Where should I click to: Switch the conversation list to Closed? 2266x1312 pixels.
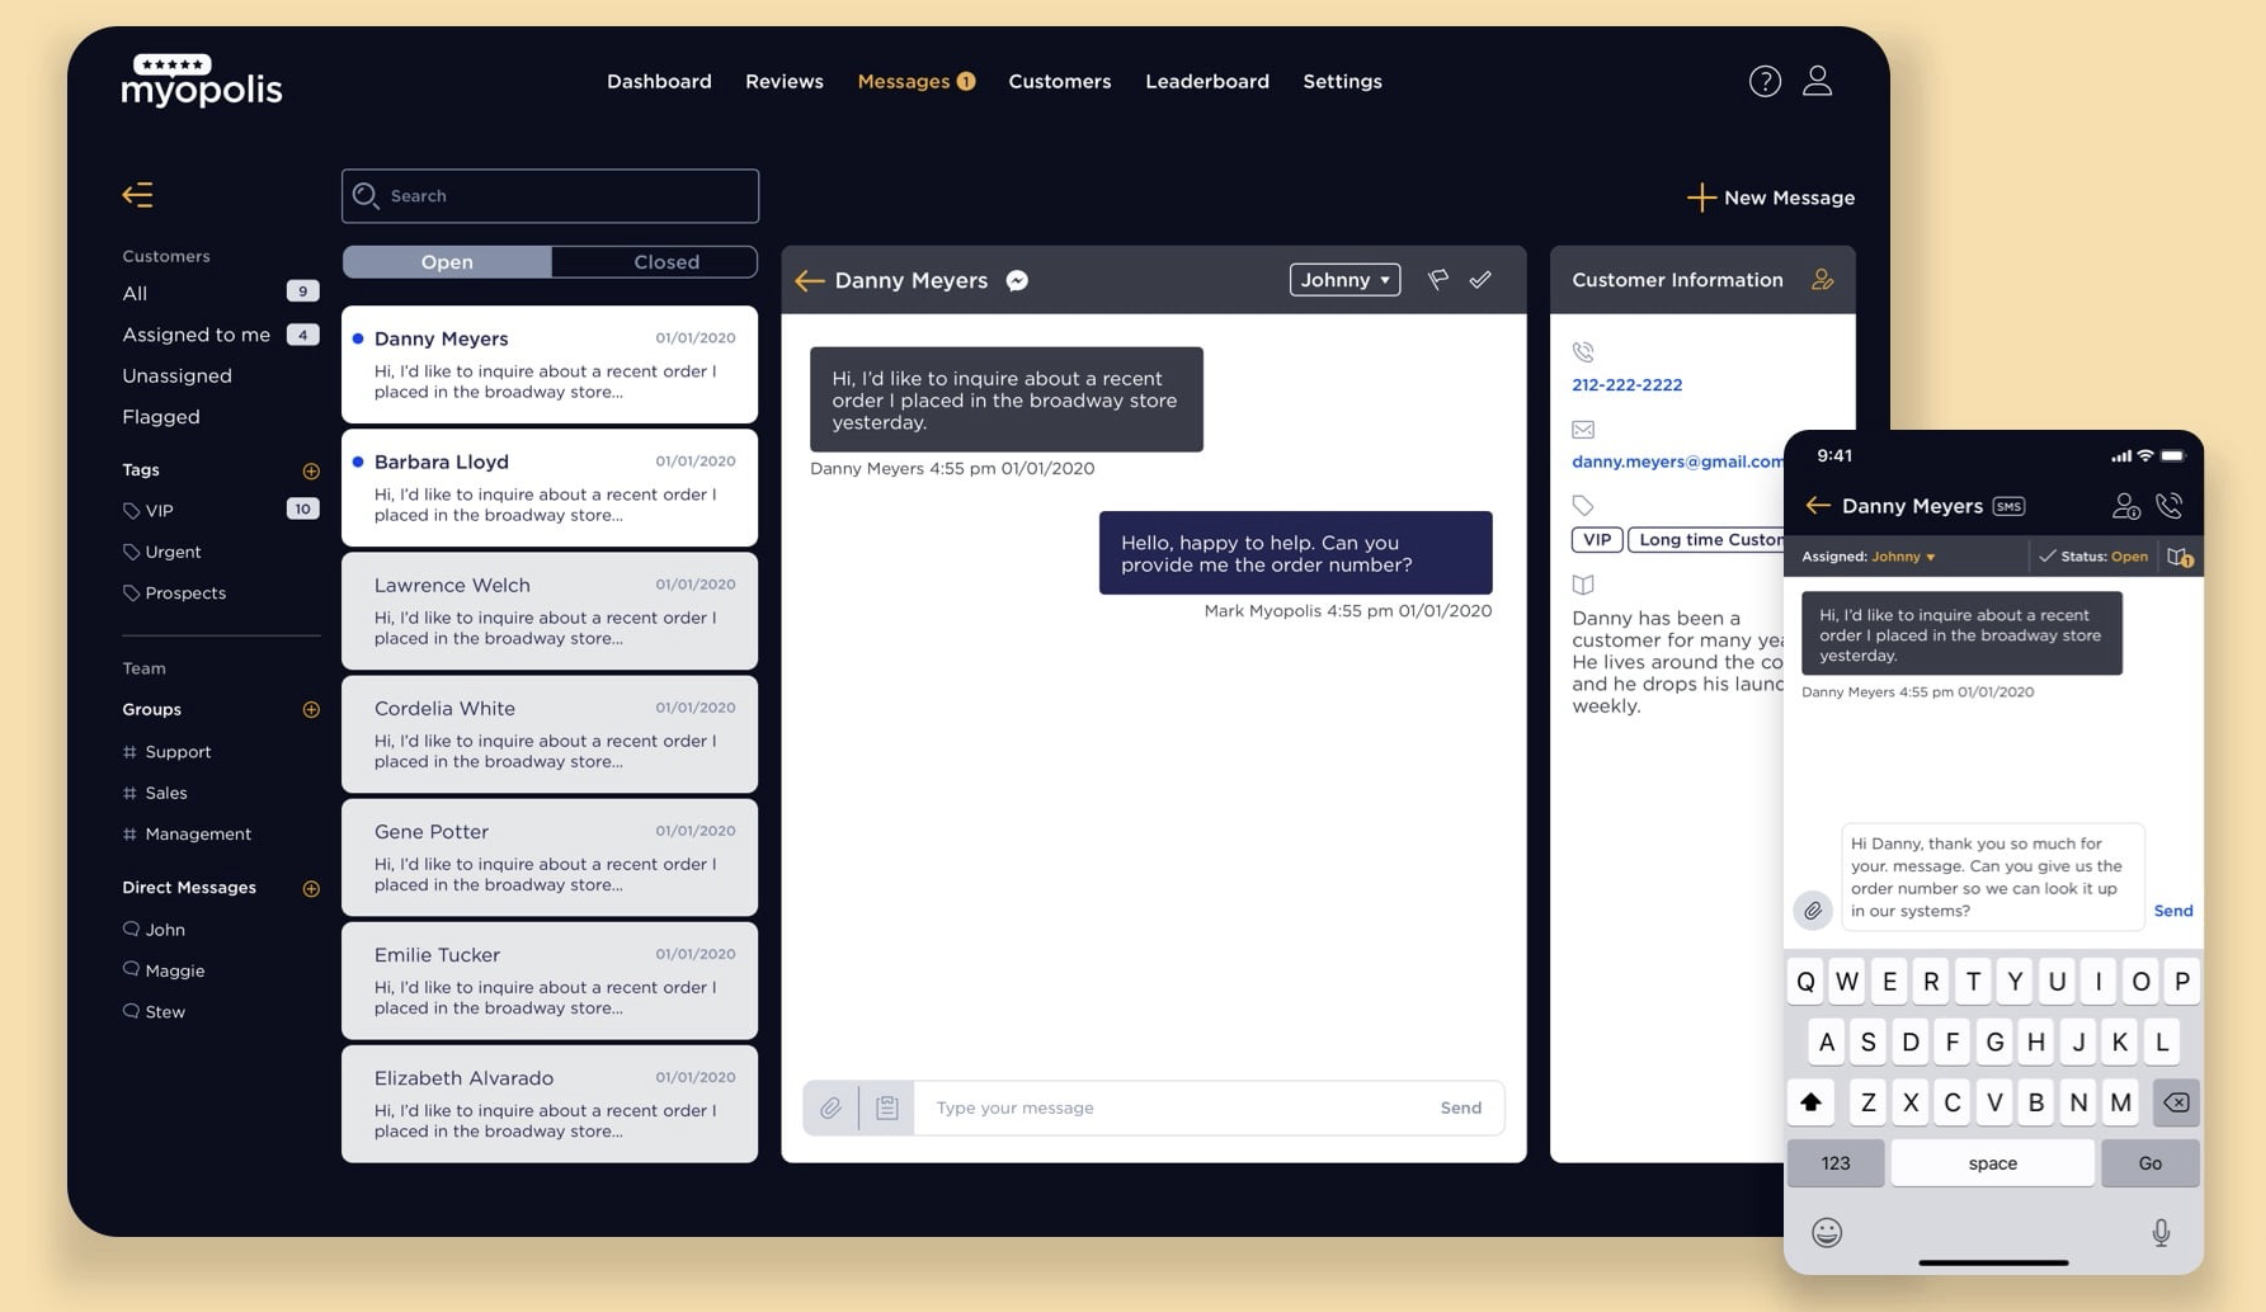[x=665, y=262]
